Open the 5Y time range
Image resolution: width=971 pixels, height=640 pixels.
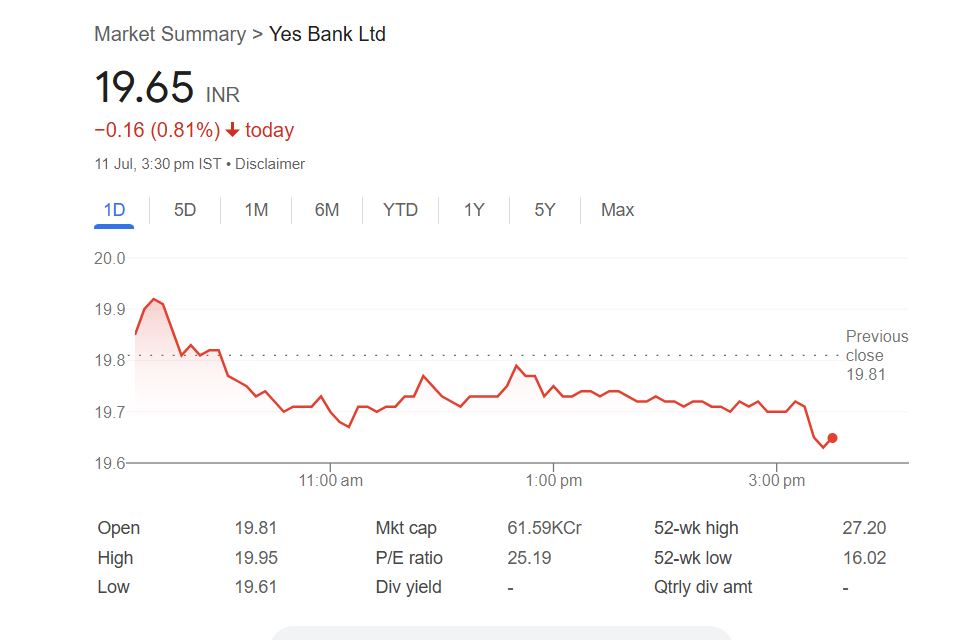(544, 210)
